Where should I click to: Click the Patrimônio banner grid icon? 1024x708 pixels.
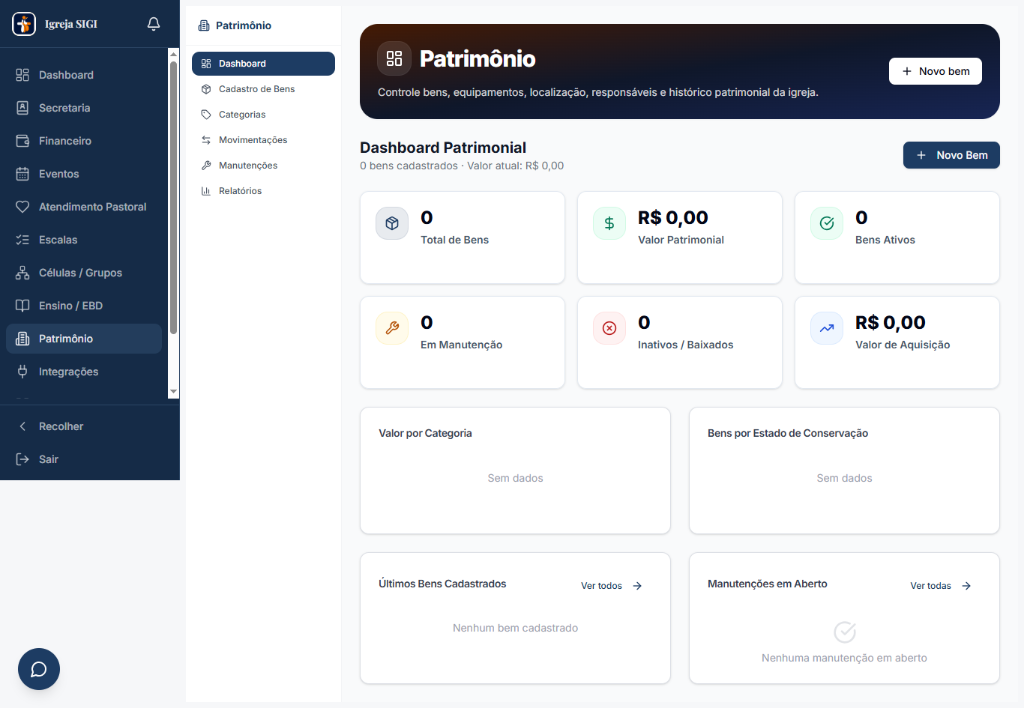394,59
